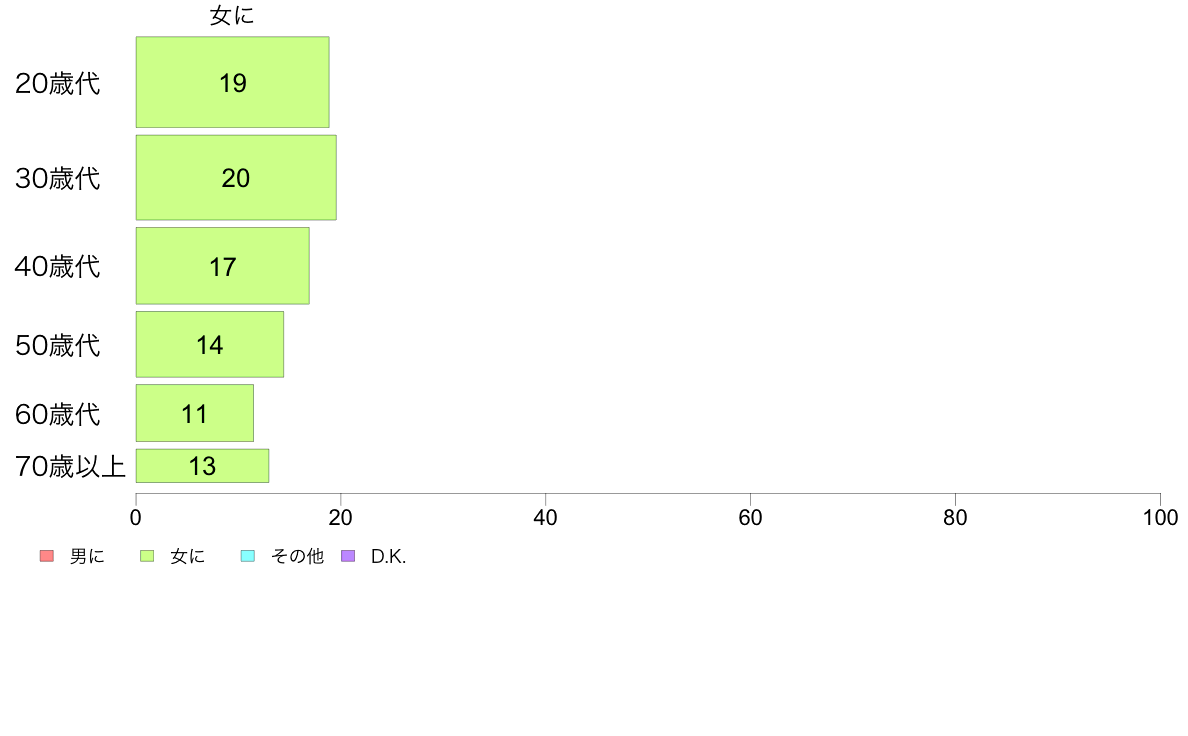The height and width of the screenshot is (736, 1188).
Task: Select the 30歳代 bar showing 20
Action: coord(236,177)
